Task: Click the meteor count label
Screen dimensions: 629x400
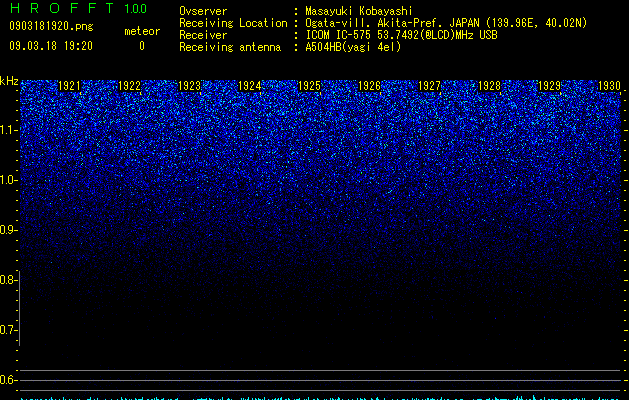Action: (x=142, y=31)
